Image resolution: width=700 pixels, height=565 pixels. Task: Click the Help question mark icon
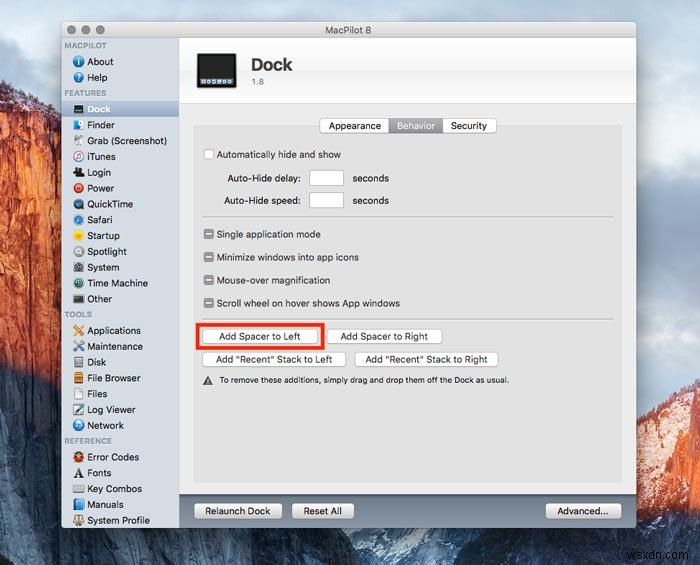point(79,78)
